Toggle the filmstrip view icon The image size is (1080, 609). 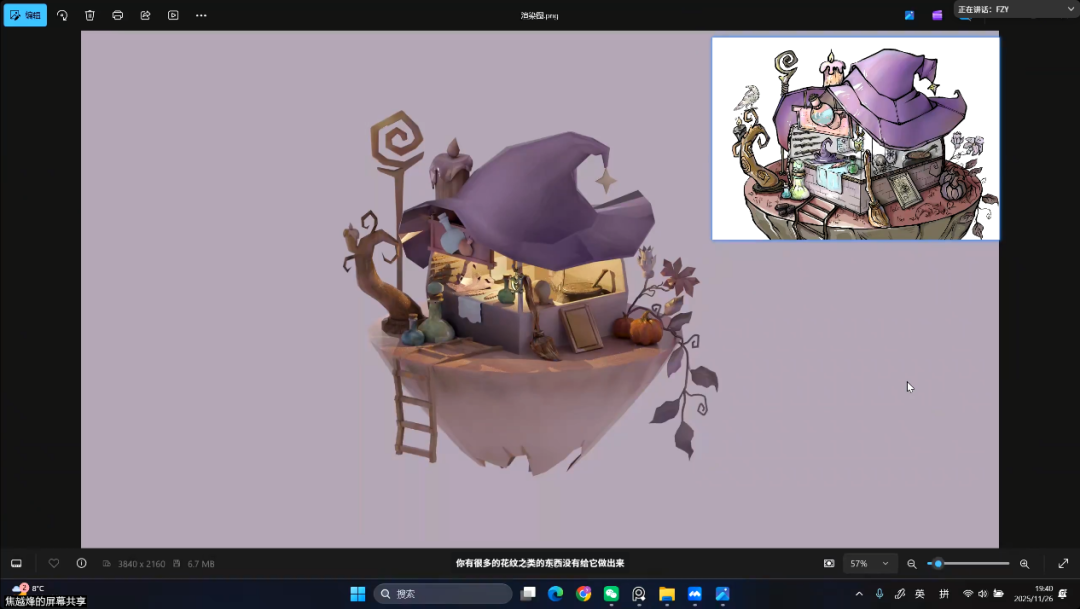pyautogui.click(x=16, y=563)
